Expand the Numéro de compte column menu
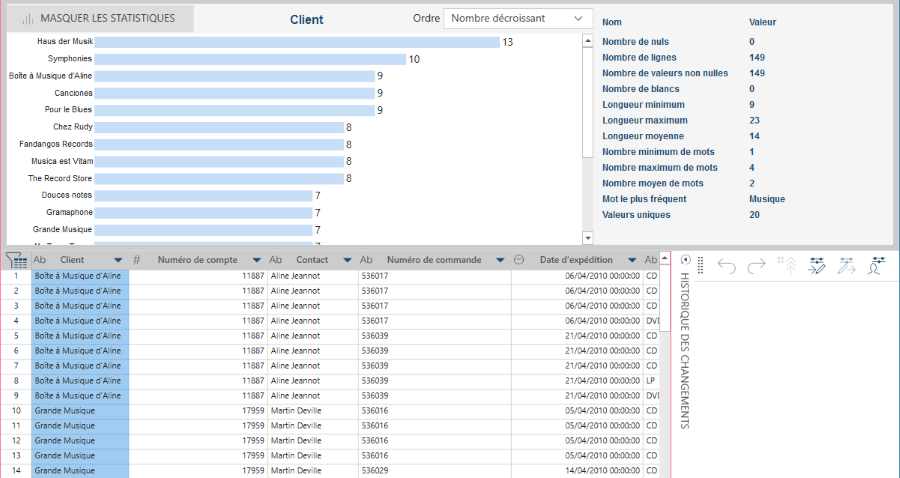The height and width of the screenshot is (478, 900). tap(256, 260)
